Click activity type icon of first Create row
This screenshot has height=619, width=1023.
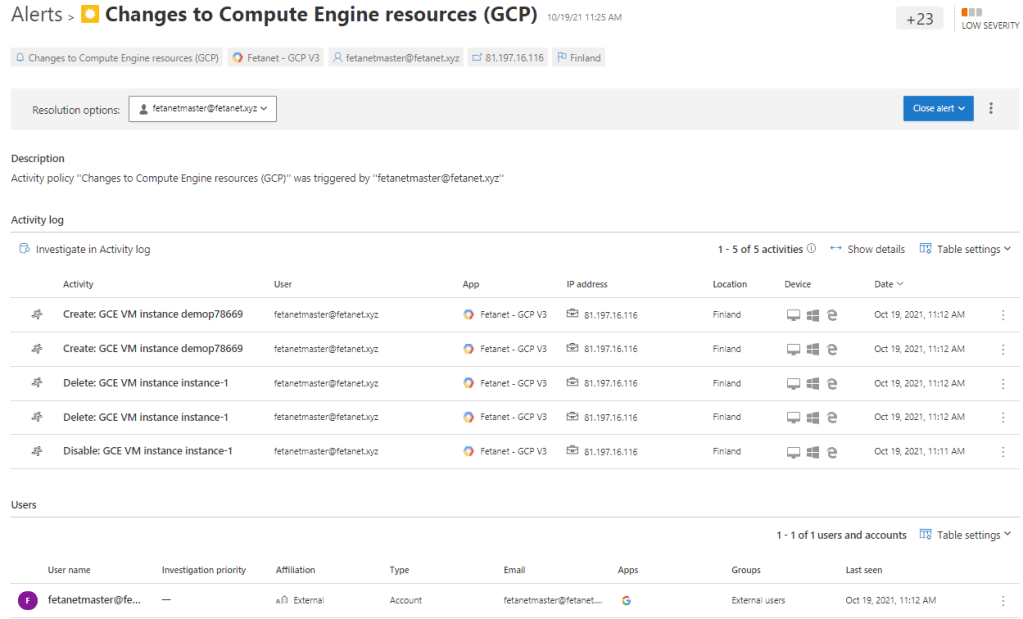tap(37, 315)
